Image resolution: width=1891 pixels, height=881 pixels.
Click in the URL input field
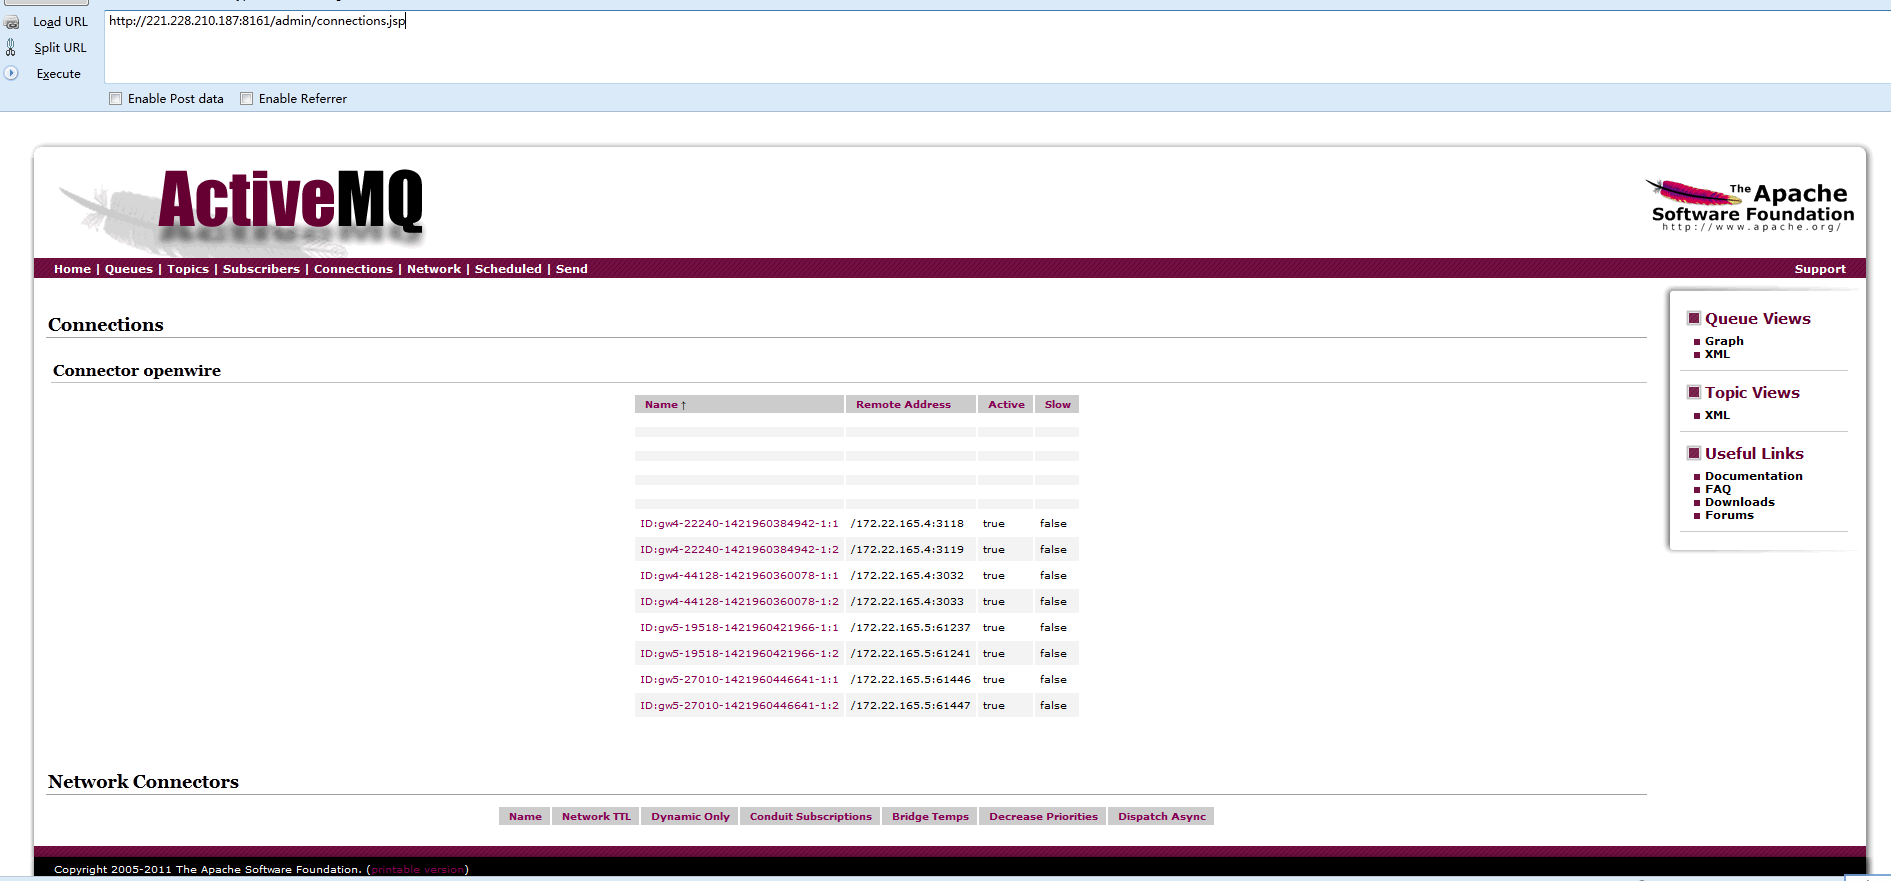[x=996, y=46]
